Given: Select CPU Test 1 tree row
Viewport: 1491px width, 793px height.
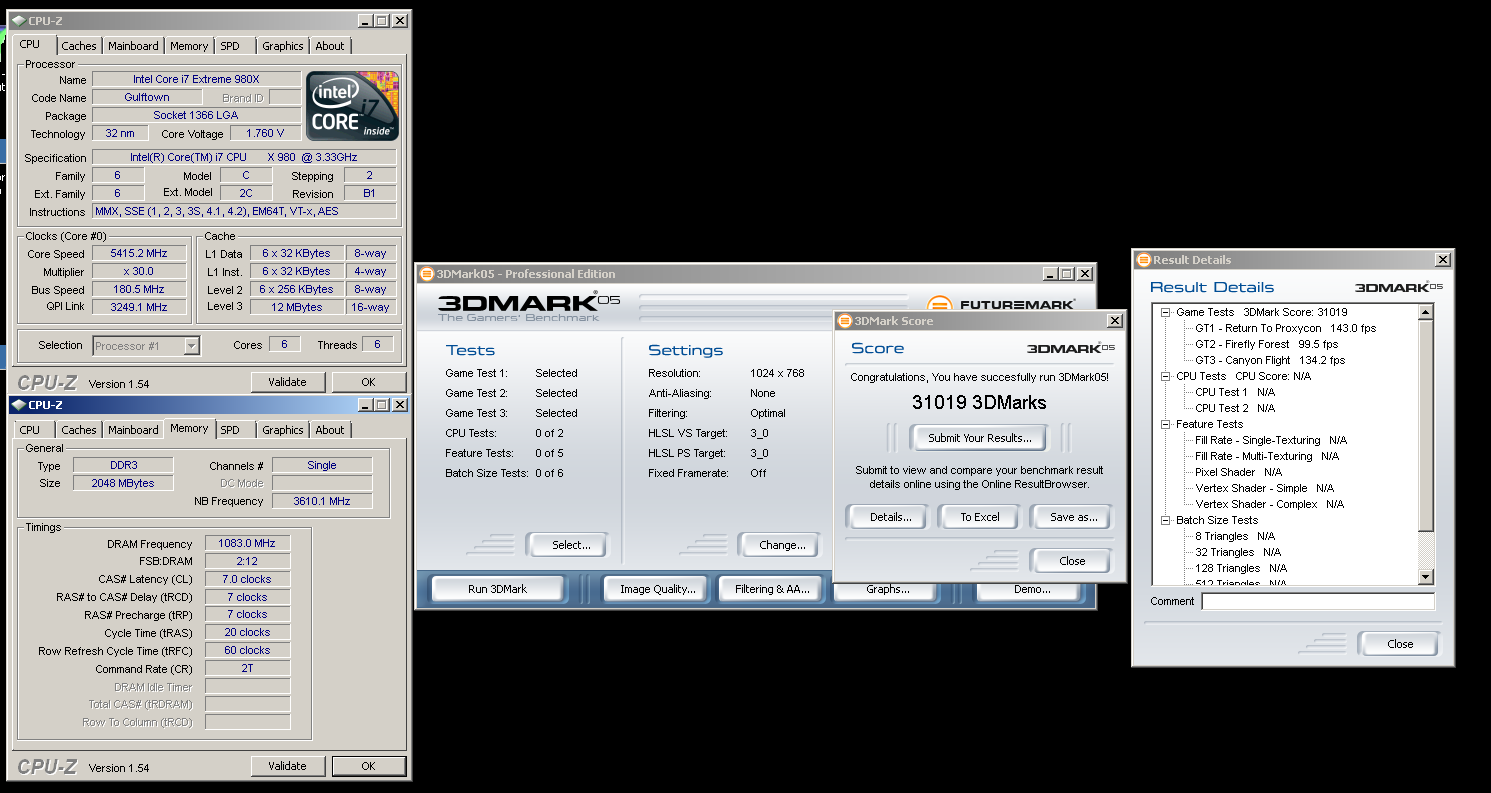Looking at the screenshot, I should 1234,392.
